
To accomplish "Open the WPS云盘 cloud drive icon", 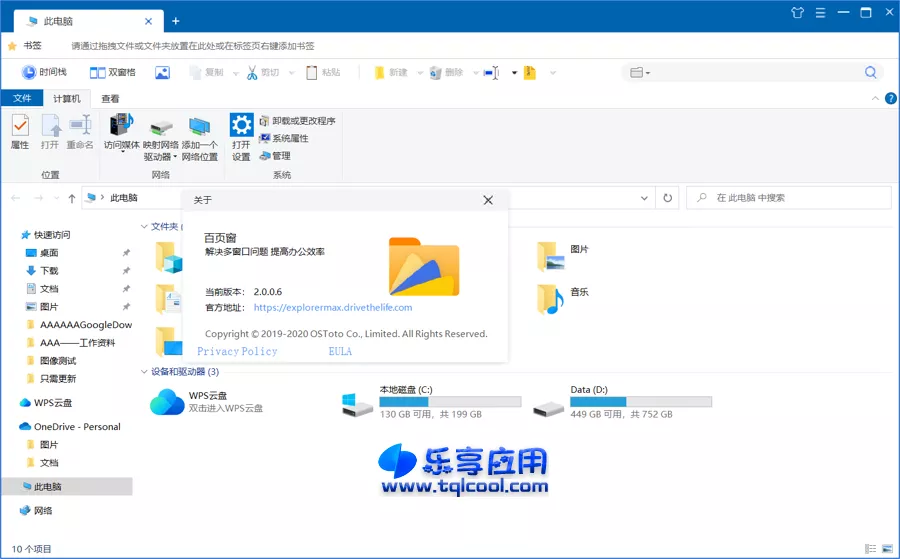I will [167, 402].
